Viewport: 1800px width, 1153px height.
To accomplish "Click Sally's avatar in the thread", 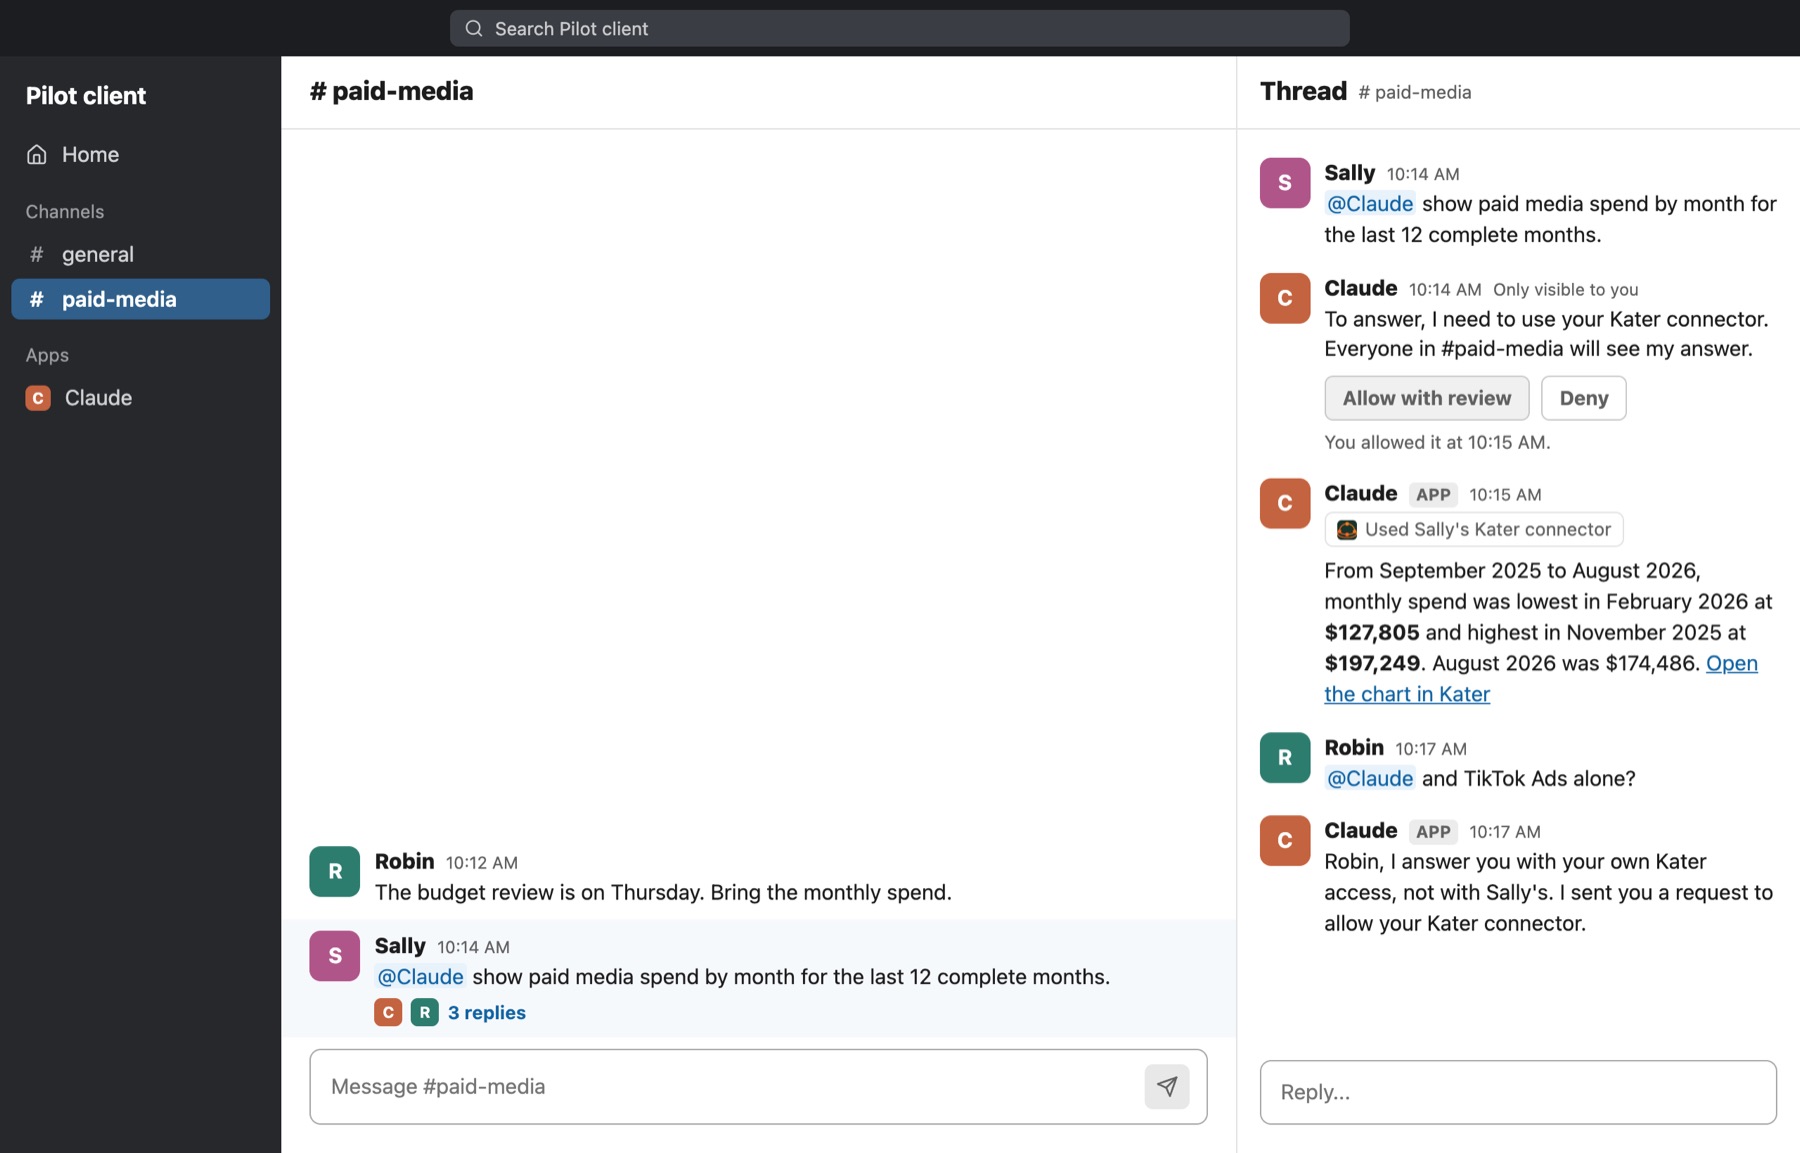I will 1285,183.
